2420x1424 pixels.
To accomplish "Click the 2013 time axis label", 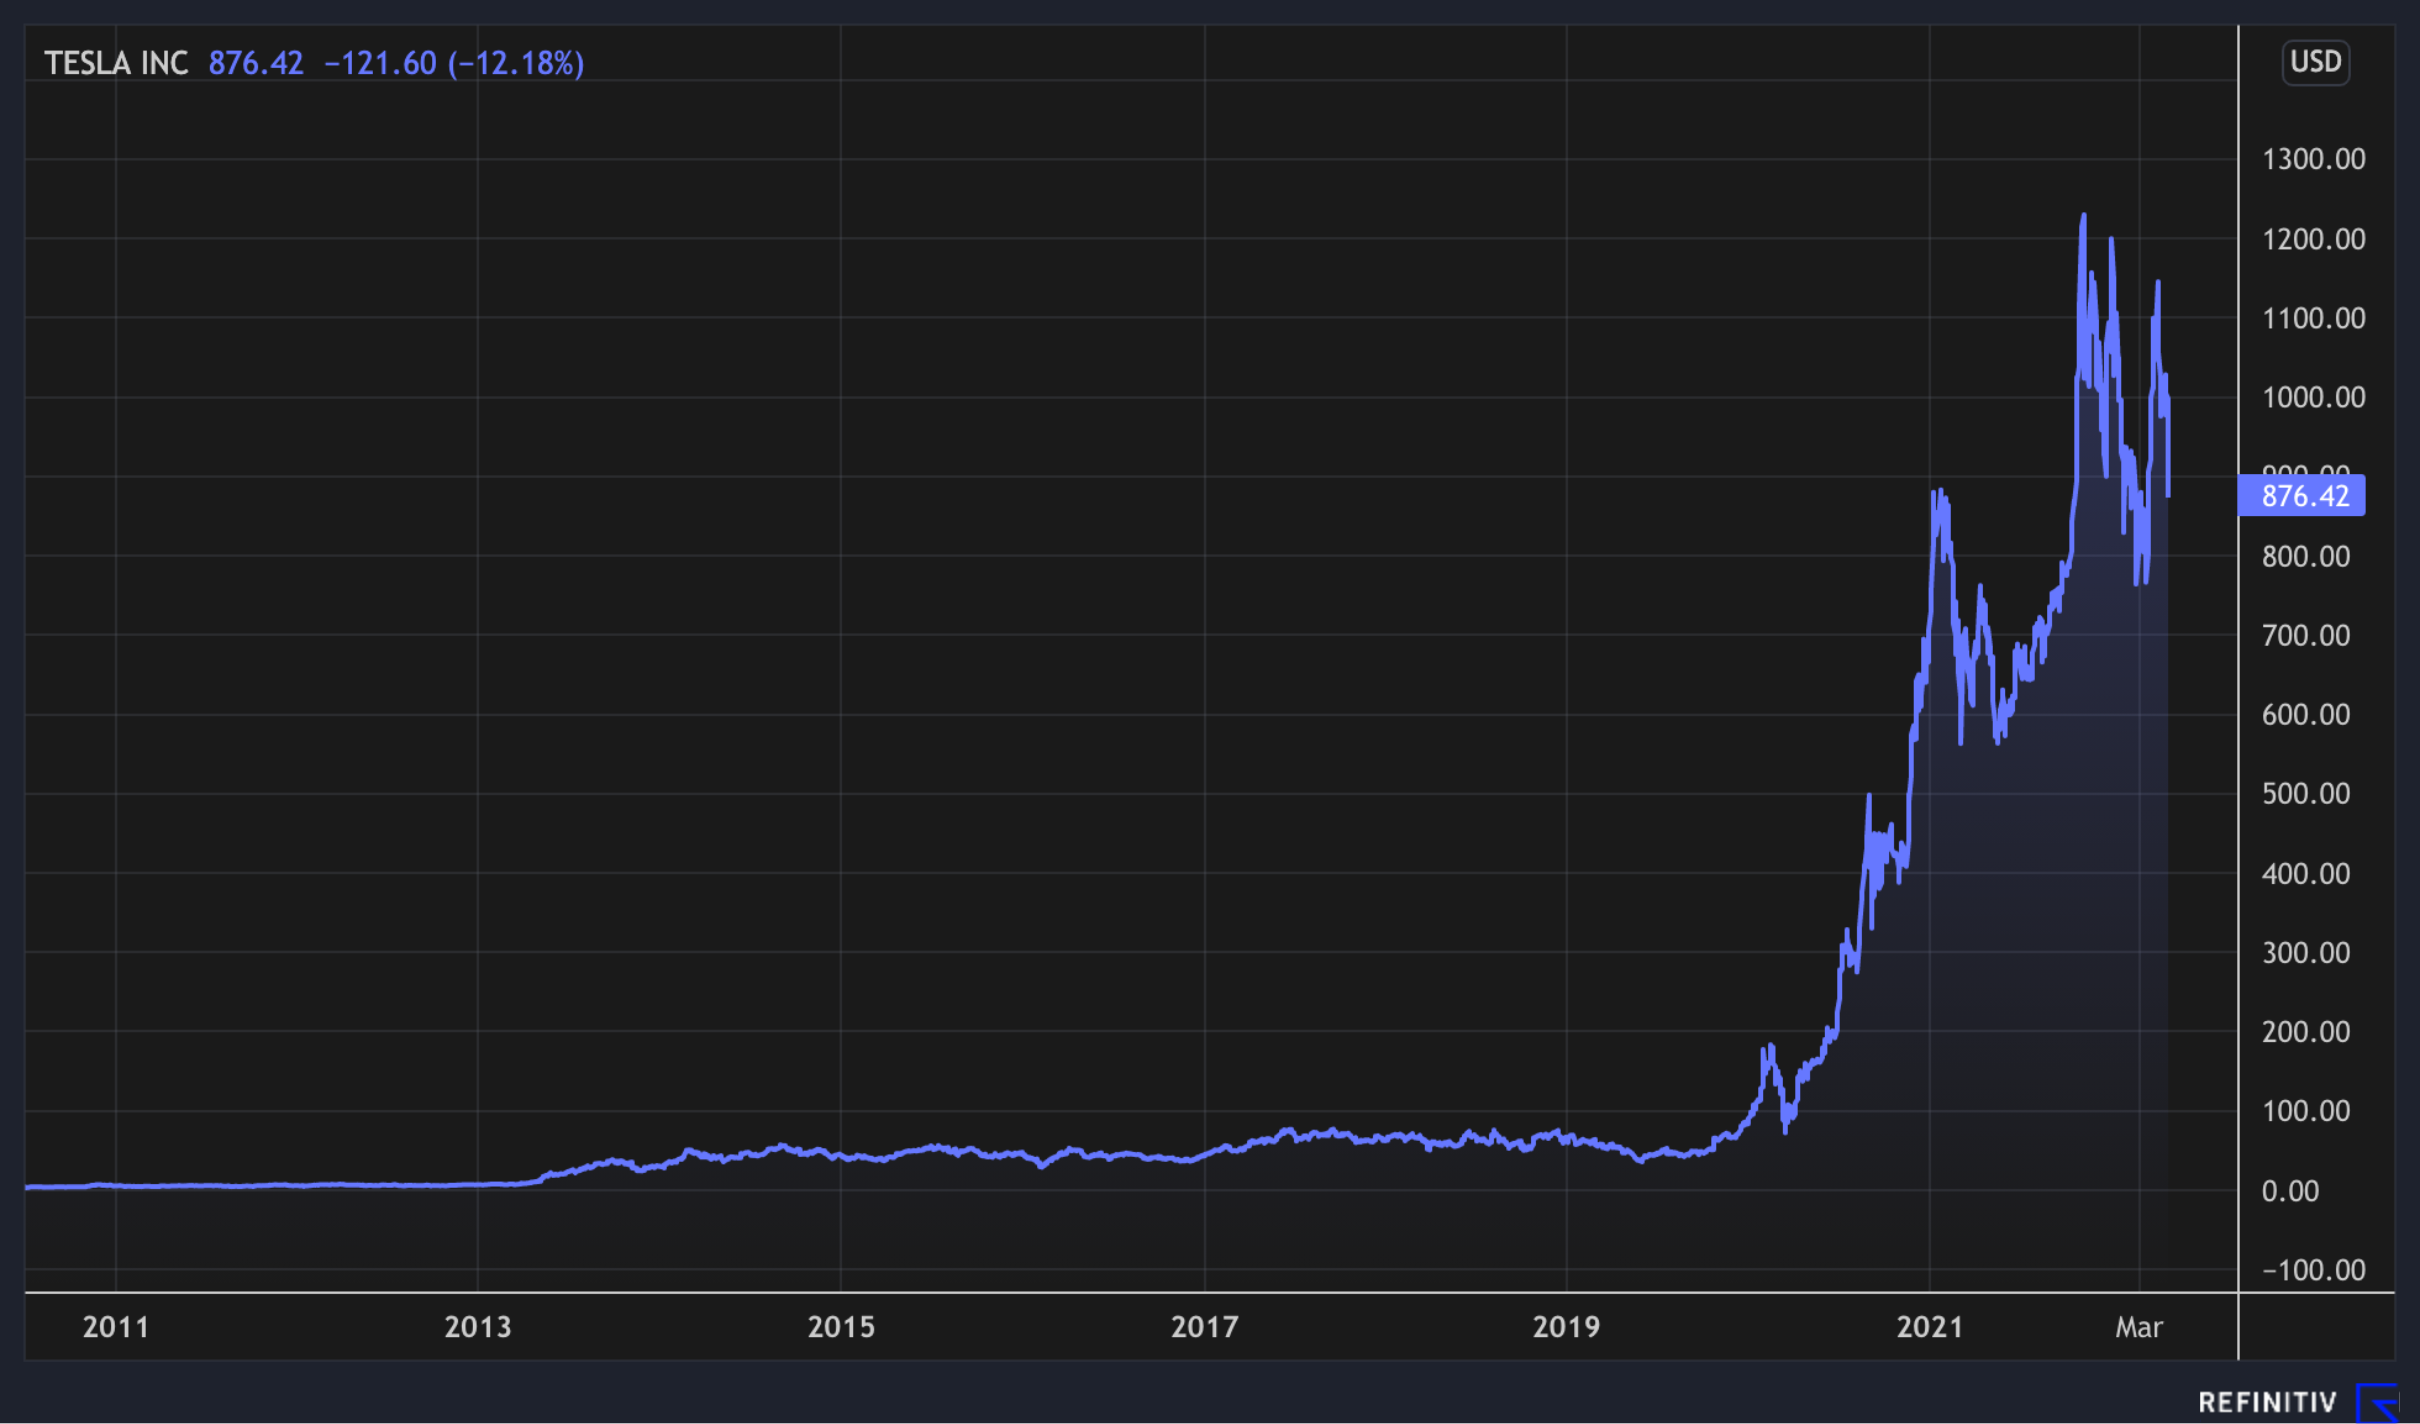I will [x=478, y=1327].
